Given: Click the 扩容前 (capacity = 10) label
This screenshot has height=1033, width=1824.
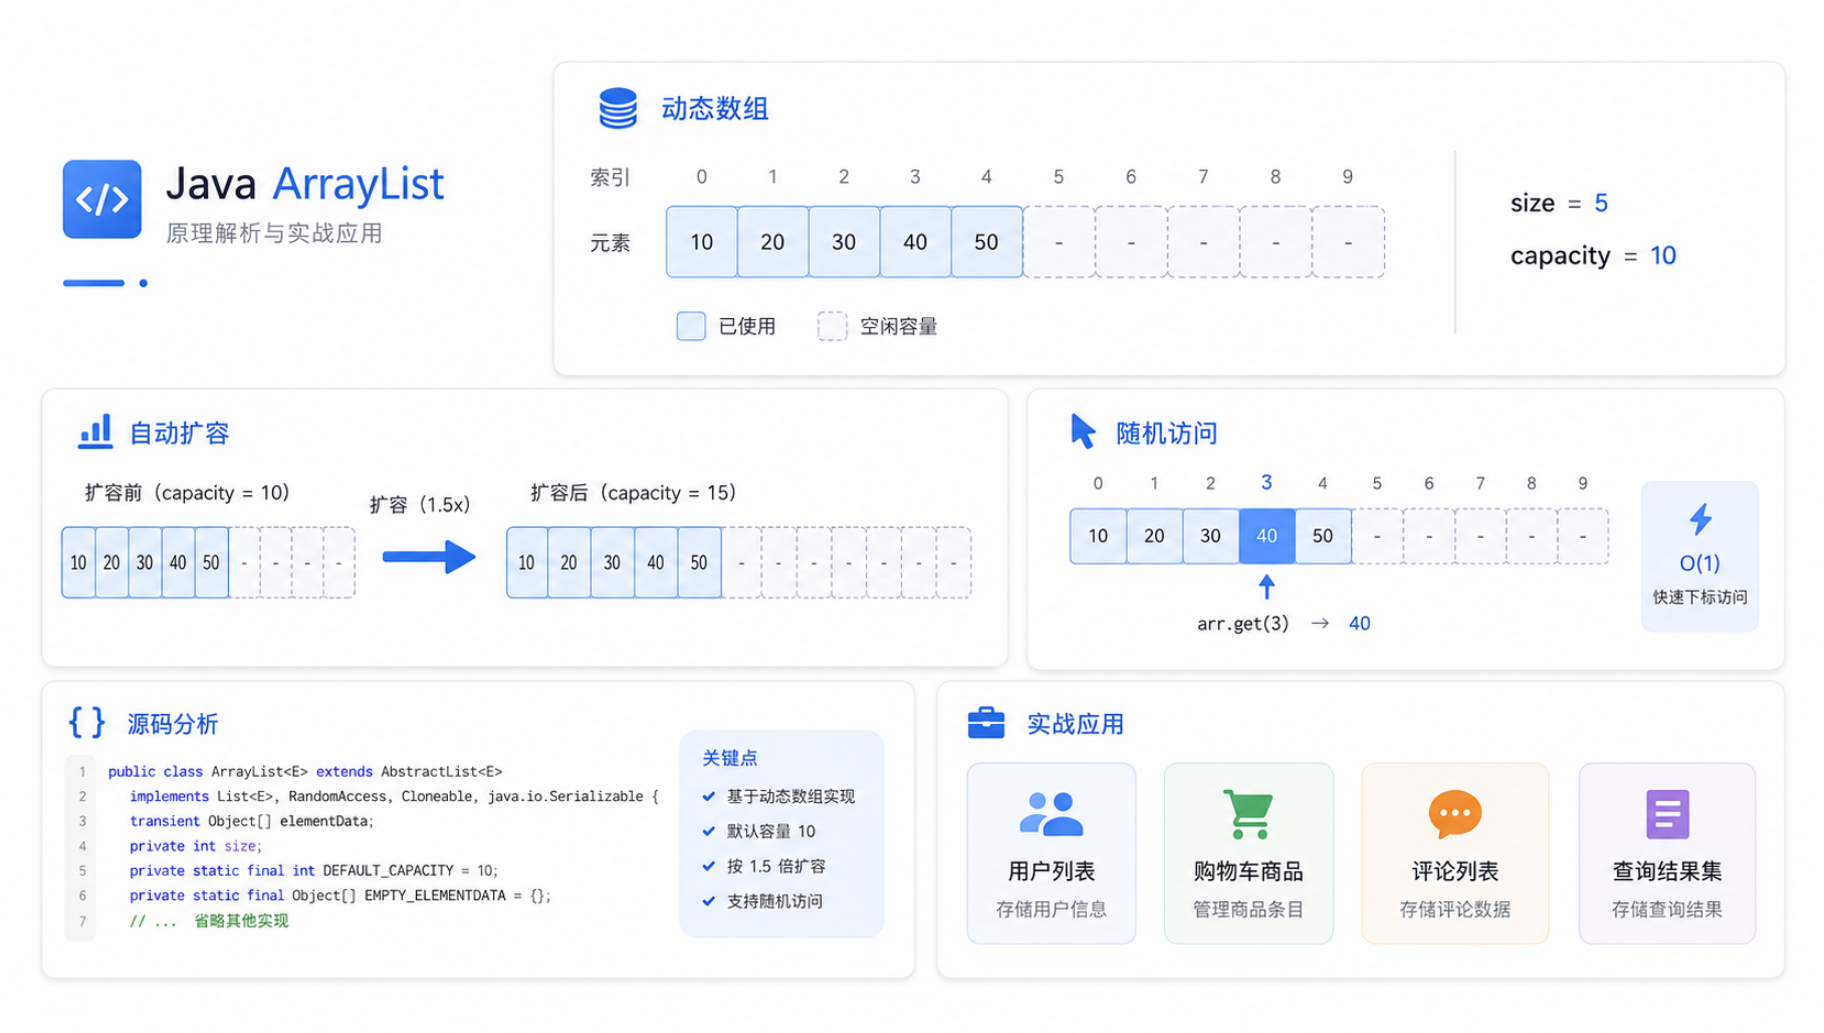Looking at the screenshot, I should pyautogui.click(x=187, y=493).
